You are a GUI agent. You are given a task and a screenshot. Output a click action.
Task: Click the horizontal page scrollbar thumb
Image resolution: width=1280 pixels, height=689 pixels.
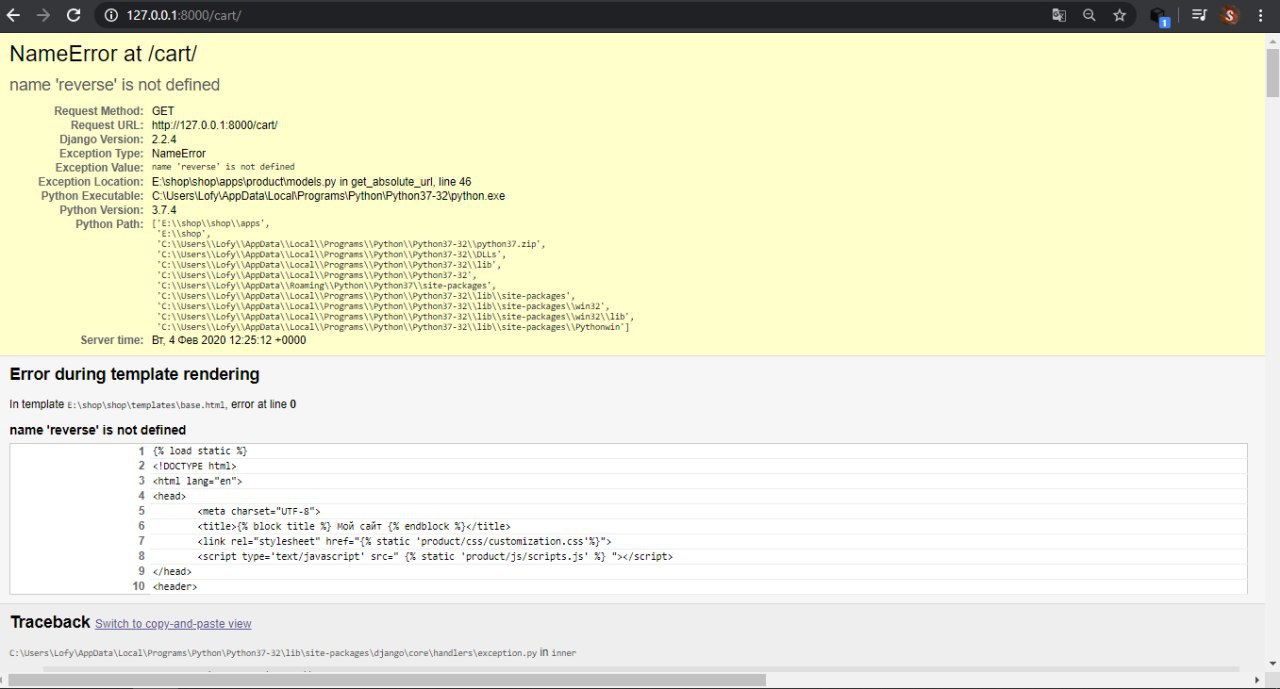click(387, 680)
